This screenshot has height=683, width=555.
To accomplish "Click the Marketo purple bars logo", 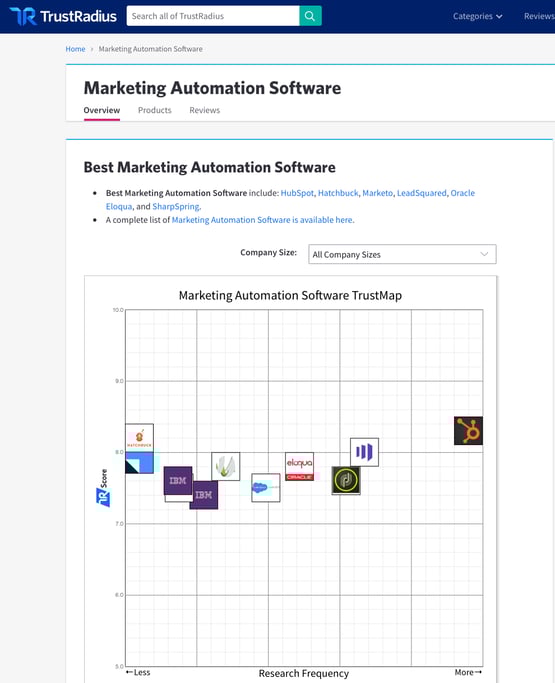I will tap(364, 452).
